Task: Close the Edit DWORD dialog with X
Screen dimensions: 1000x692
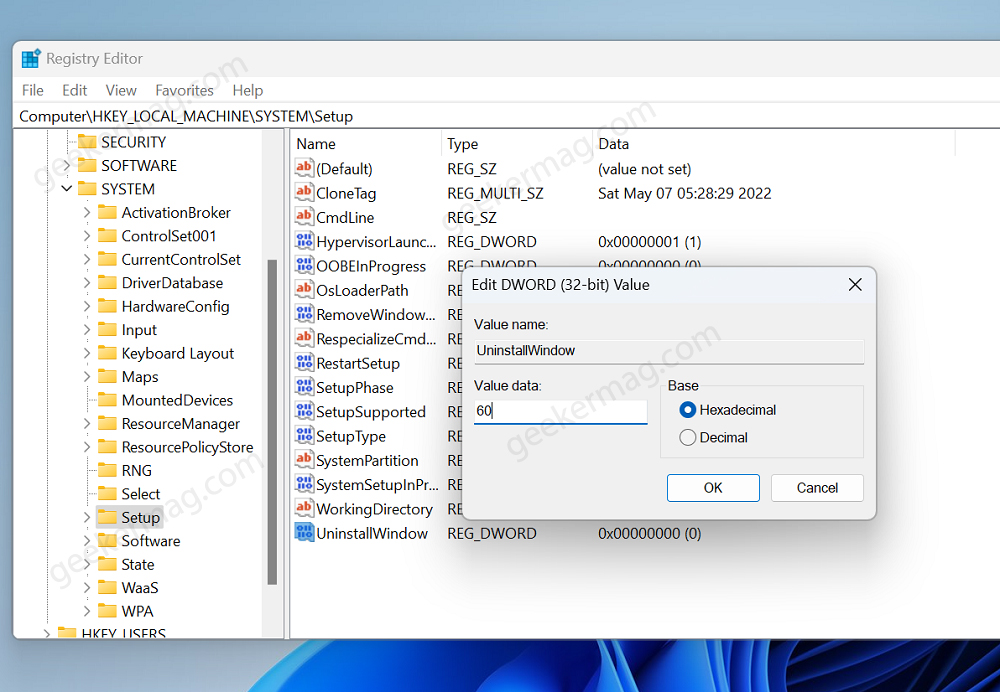Action: point(855,284)
